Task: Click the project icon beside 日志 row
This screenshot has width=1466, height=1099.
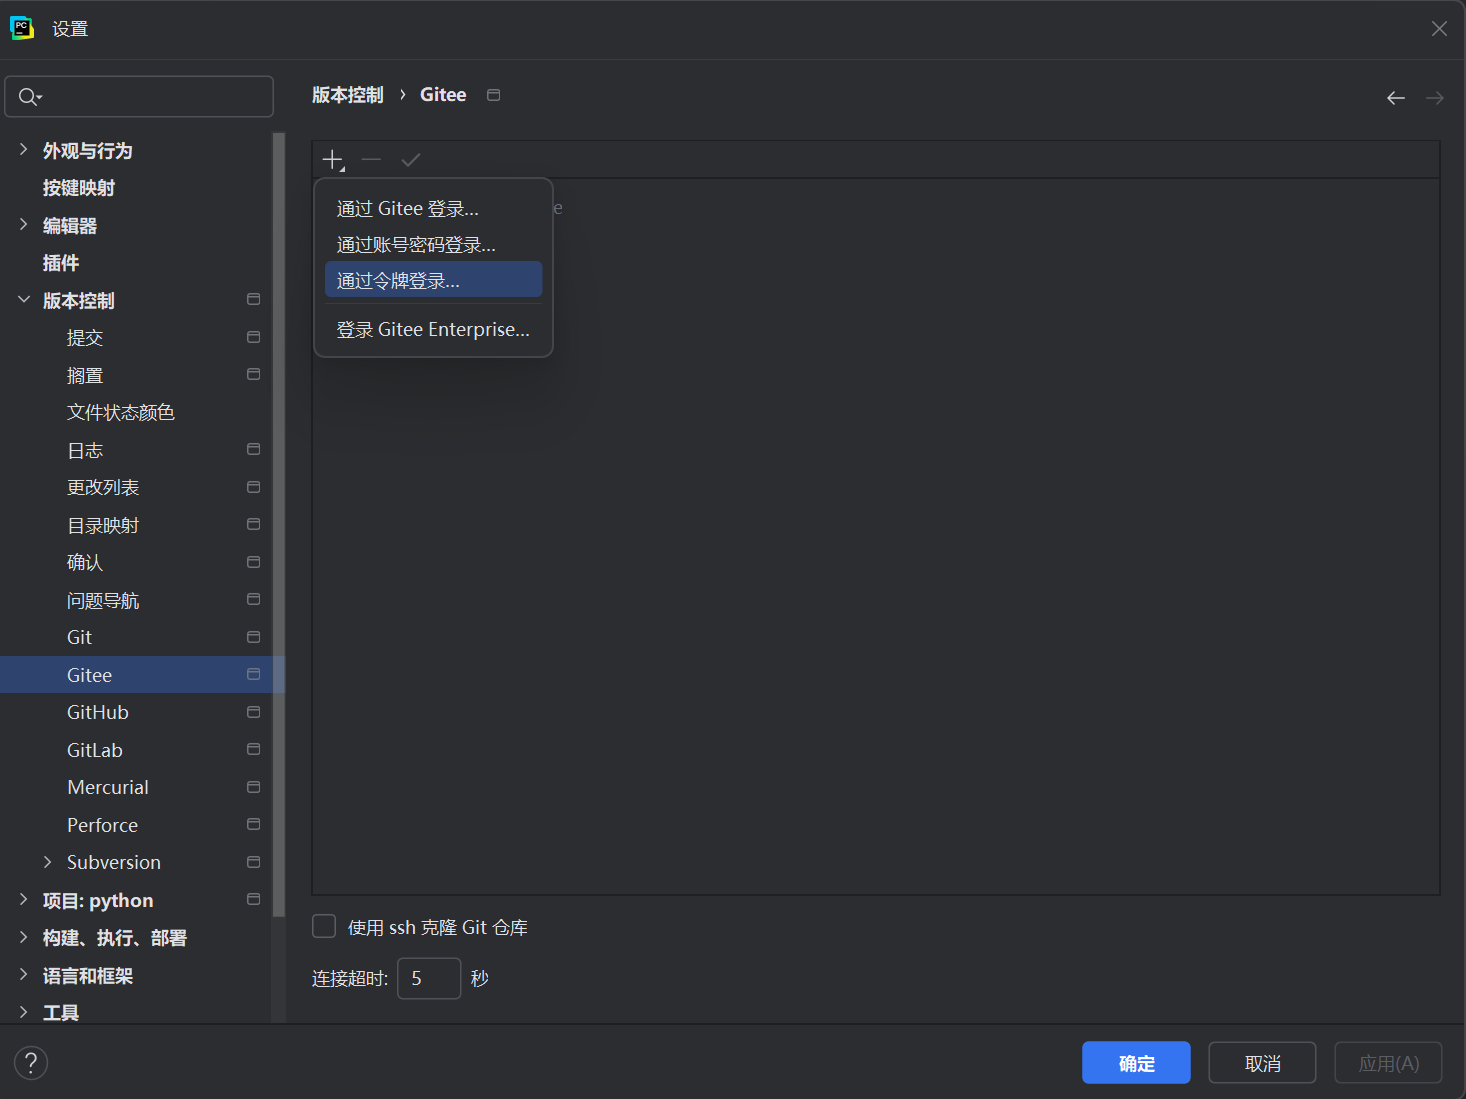Action: (x=254, y=450)
